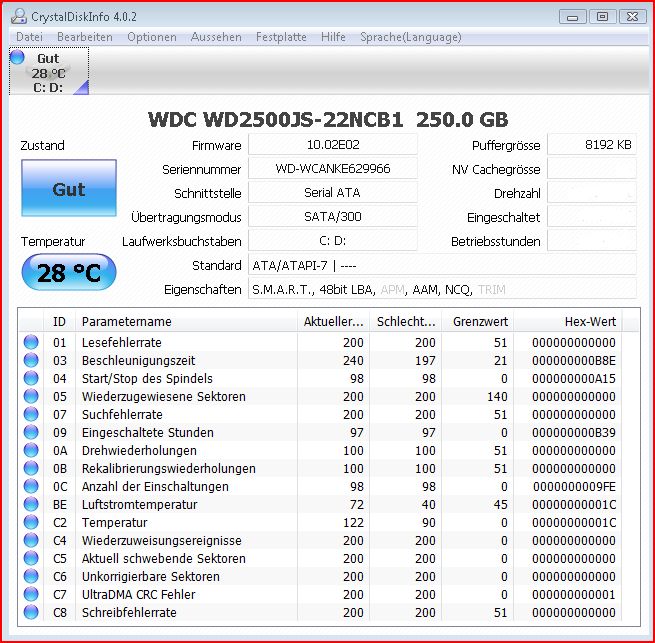Click status icon for Start/Stop des Spindels
The width and height of the screenshot is (655, 643).
click(31, 378)
